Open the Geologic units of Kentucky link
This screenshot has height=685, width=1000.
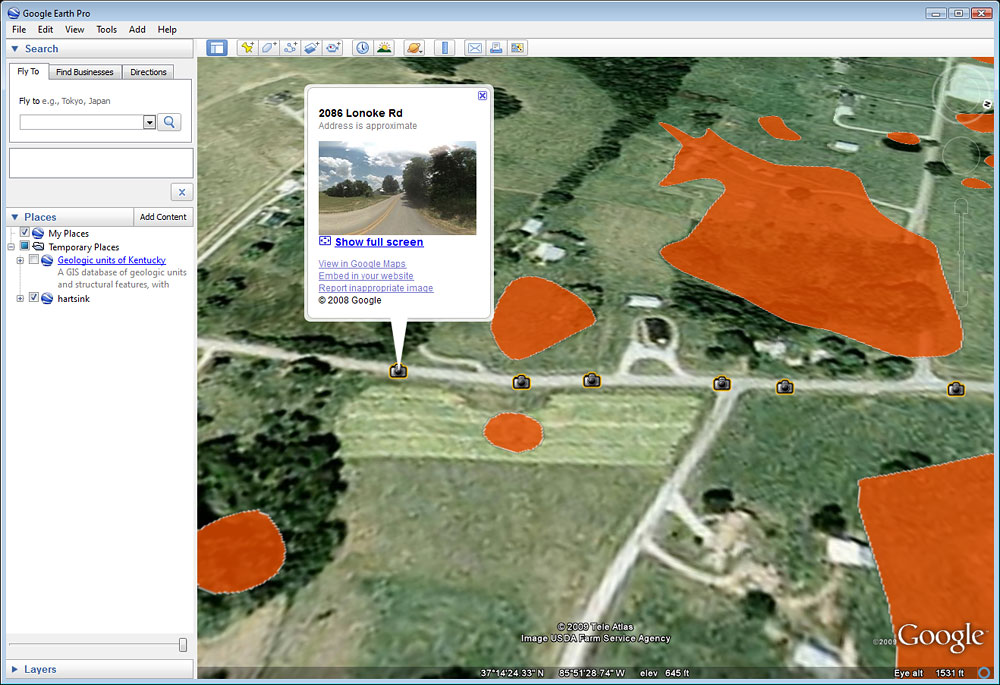(112, 260)
